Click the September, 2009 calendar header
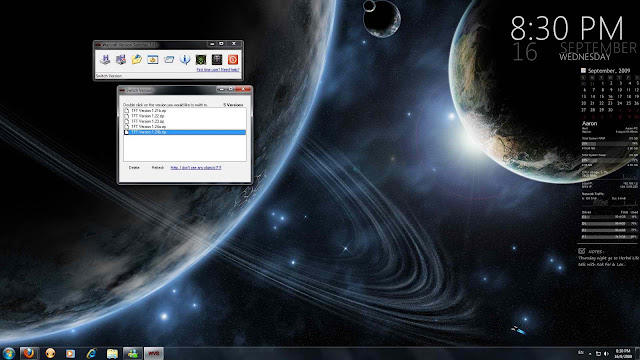 (609, 71)
